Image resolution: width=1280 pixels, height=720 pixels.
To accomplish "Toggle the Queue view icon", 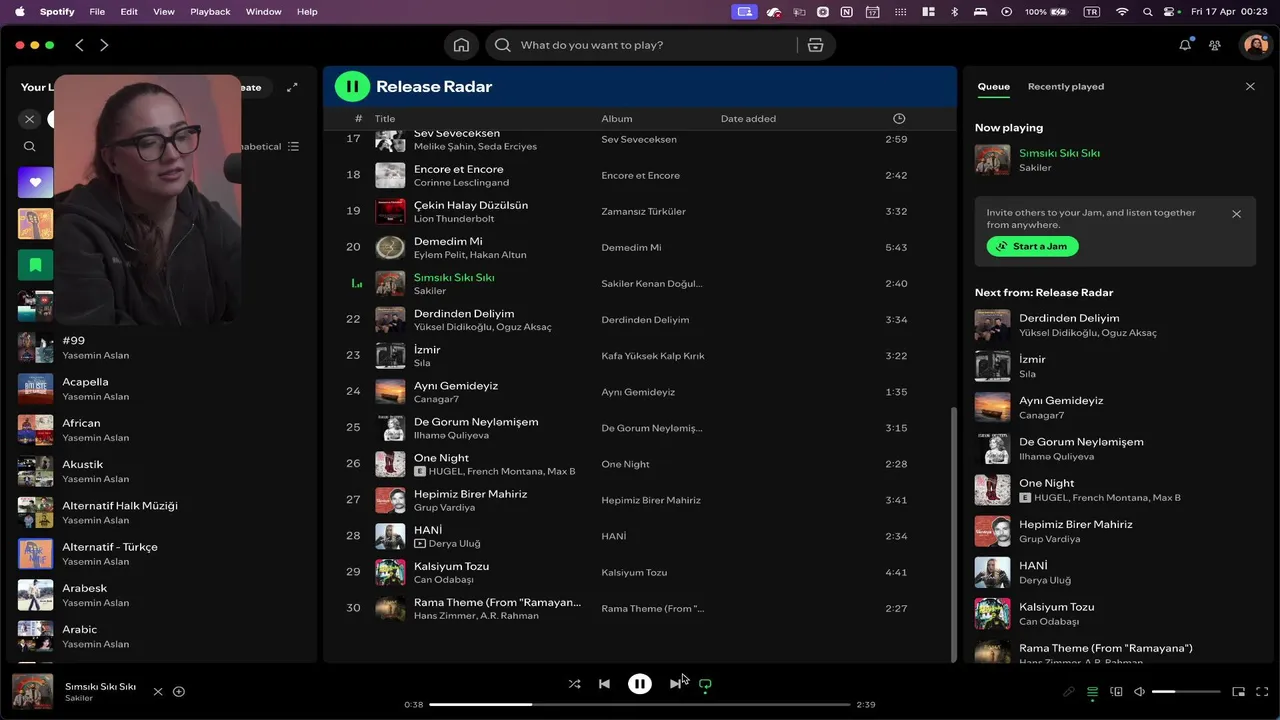I will click(1092, 691).
